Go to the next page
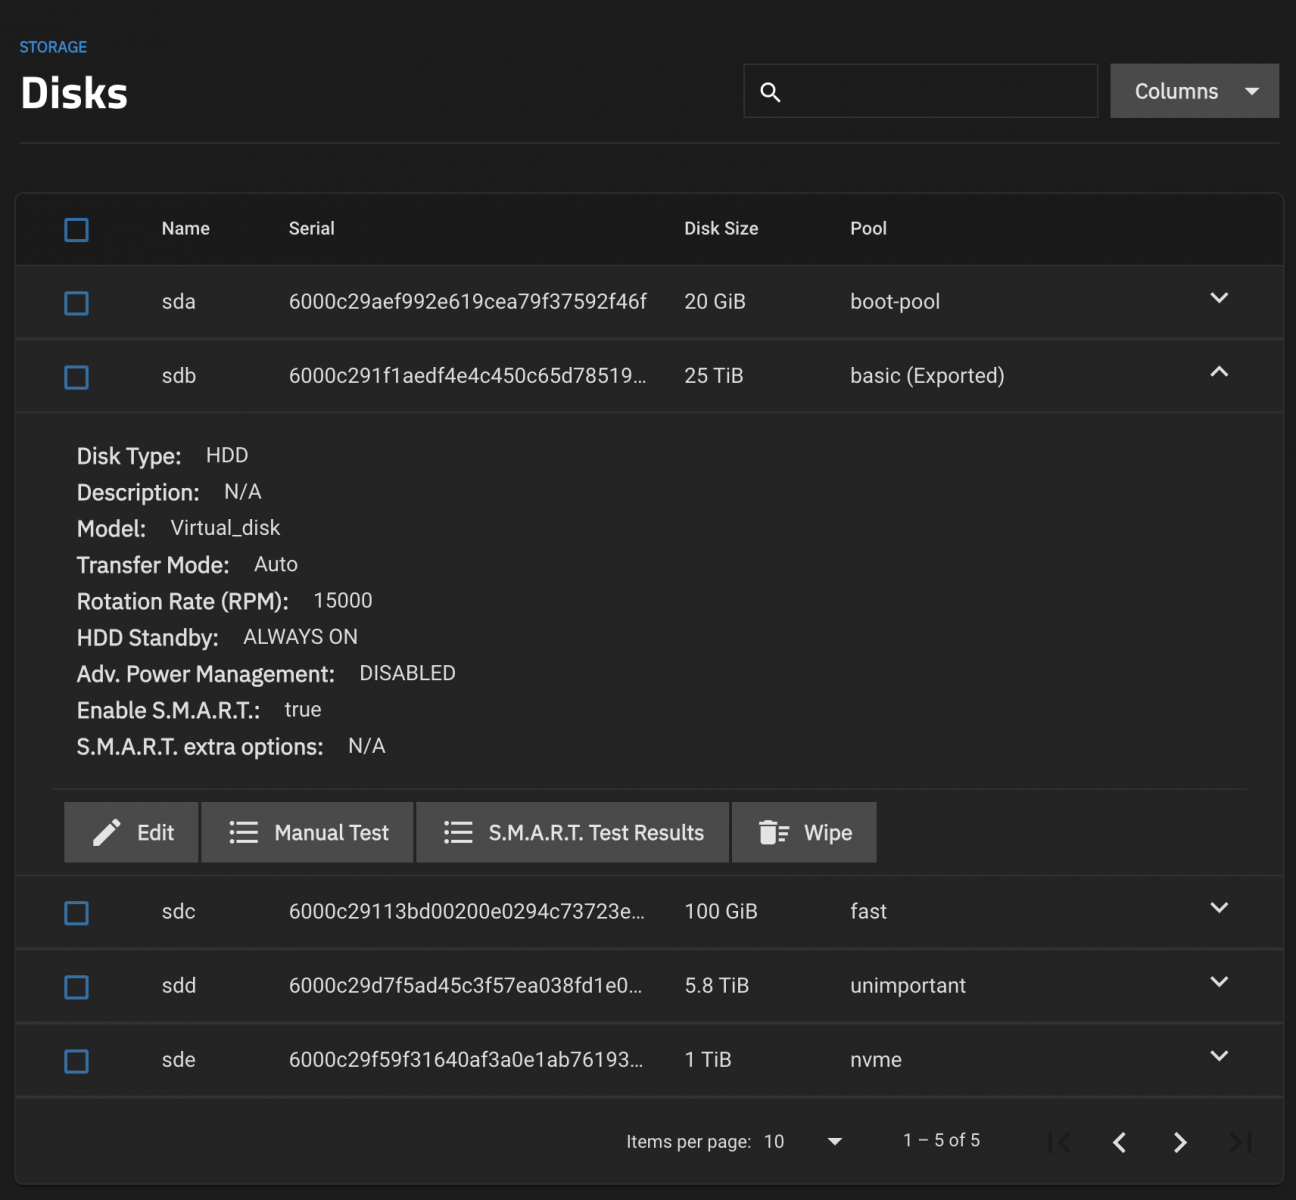1296x1200 pixels. point(1180,1142)
